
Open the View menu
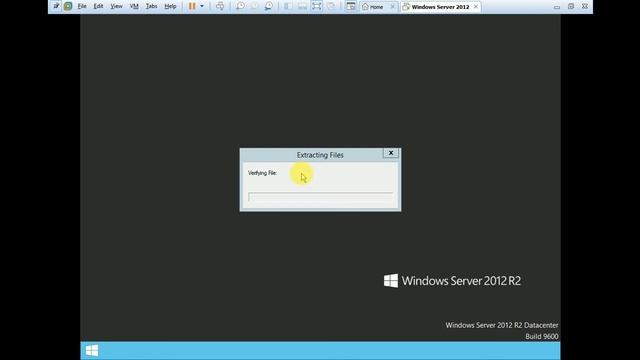click(x=116, y=7)
